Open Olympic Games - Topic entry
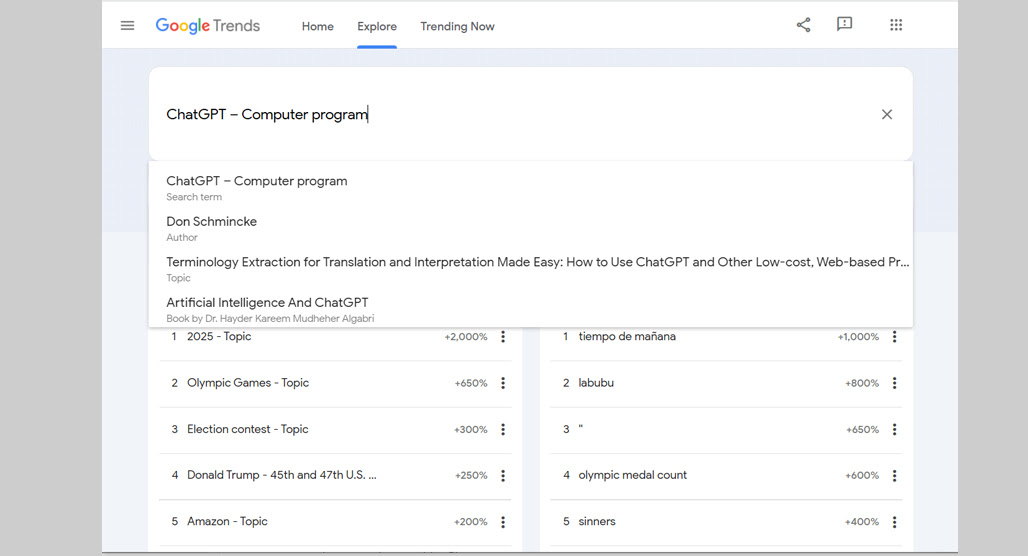This screenshot has height=556, width=1028. click(x=248, y=383)
